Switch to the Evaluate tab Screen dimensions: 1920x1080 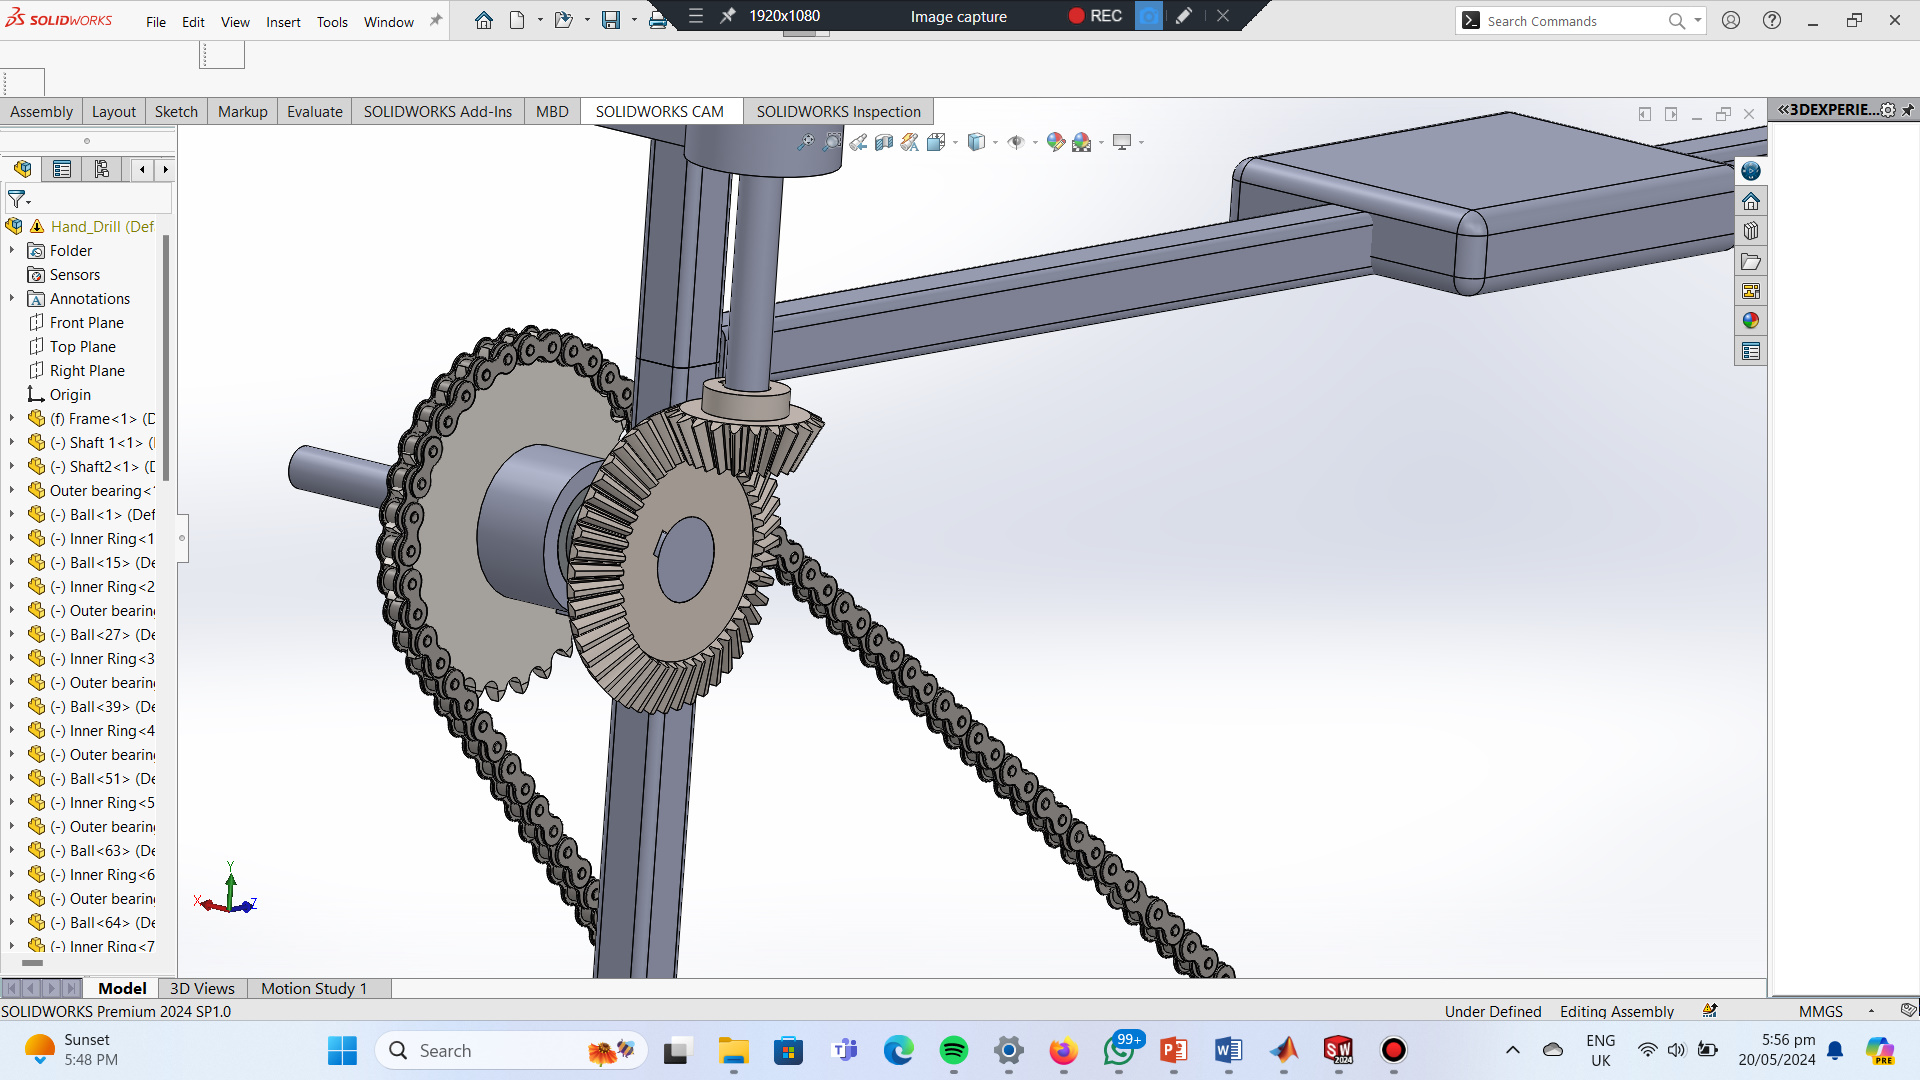point(314,111)
